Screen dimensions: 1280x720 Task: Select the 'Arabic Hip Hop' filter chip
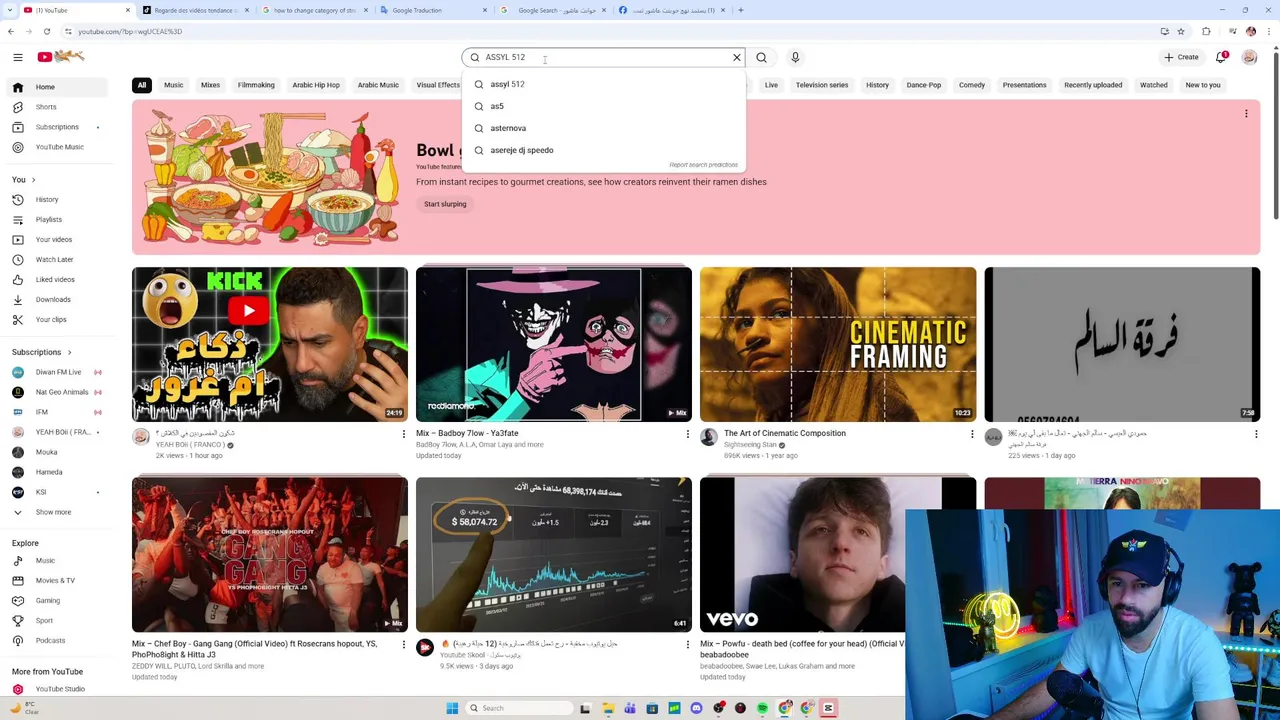coord(316,85)
